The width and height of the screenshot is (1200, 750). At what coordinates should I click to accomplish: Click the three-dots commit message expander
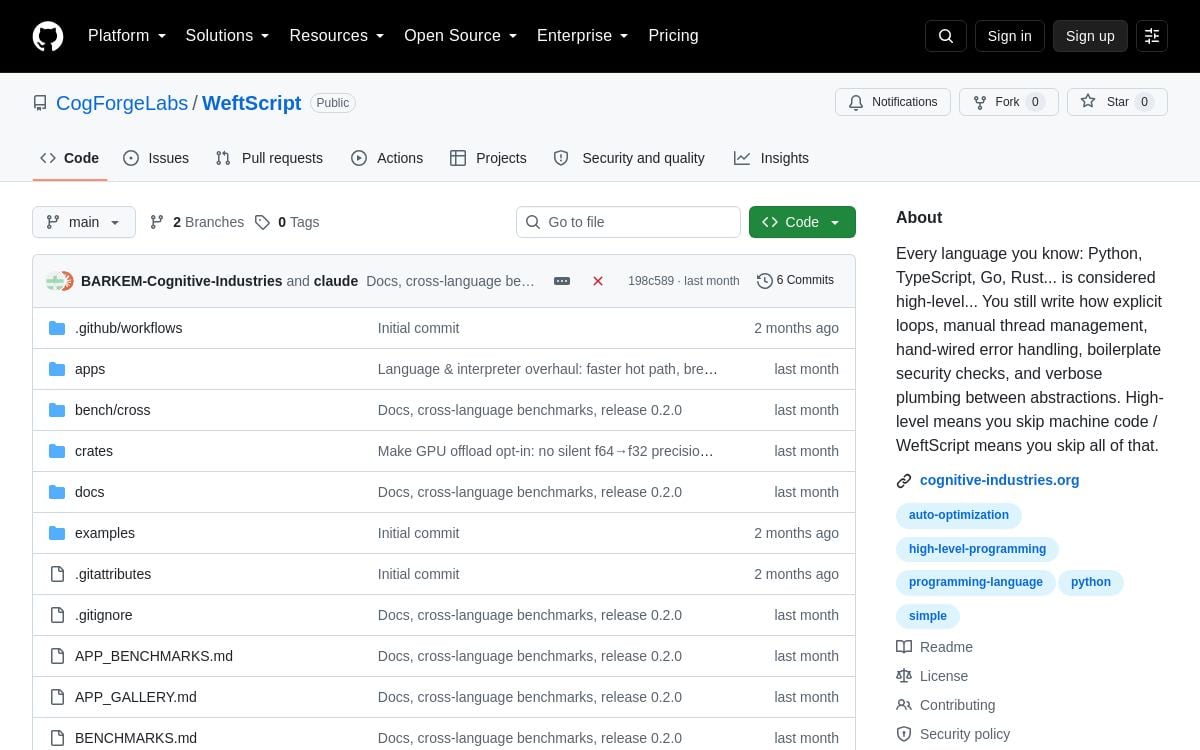pyautogui.click(x=562, y=281)
